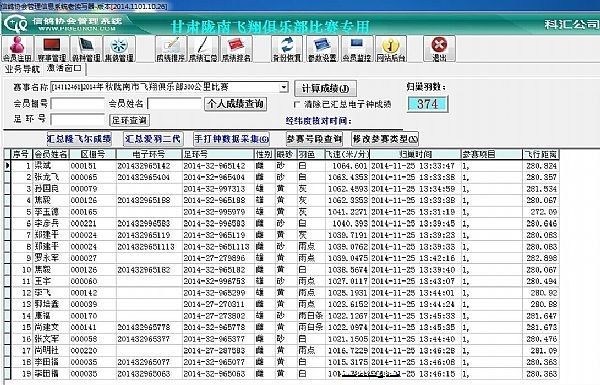The width and height of the screenshot is (600, 385).
Task: Select cell with loft number 000151
Action: click(x=93, y=166)
